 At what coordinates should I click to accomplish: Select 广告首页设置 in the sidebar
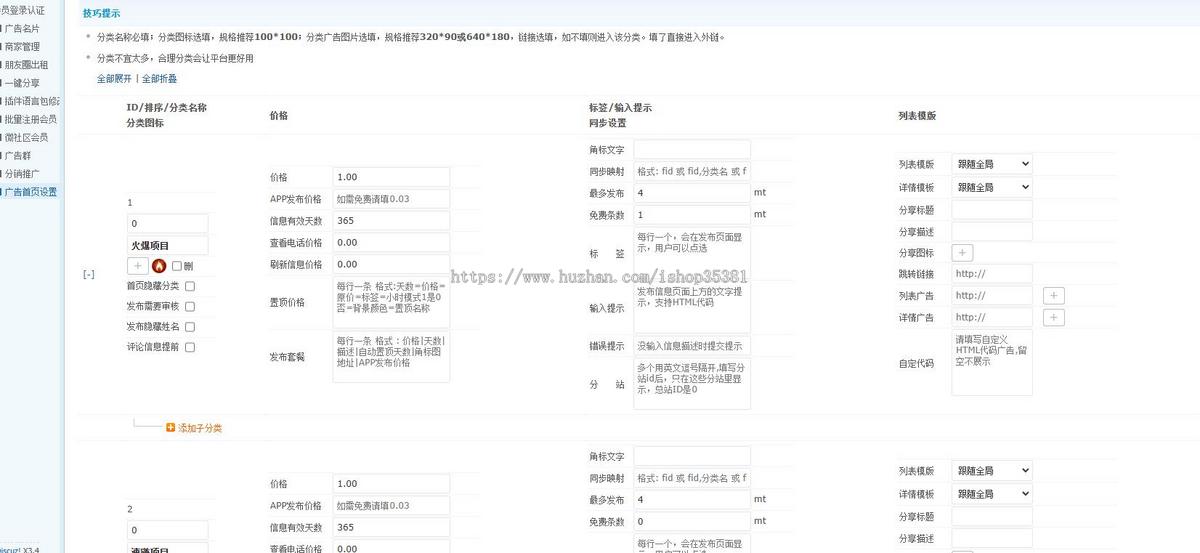(x=30, y=191)
